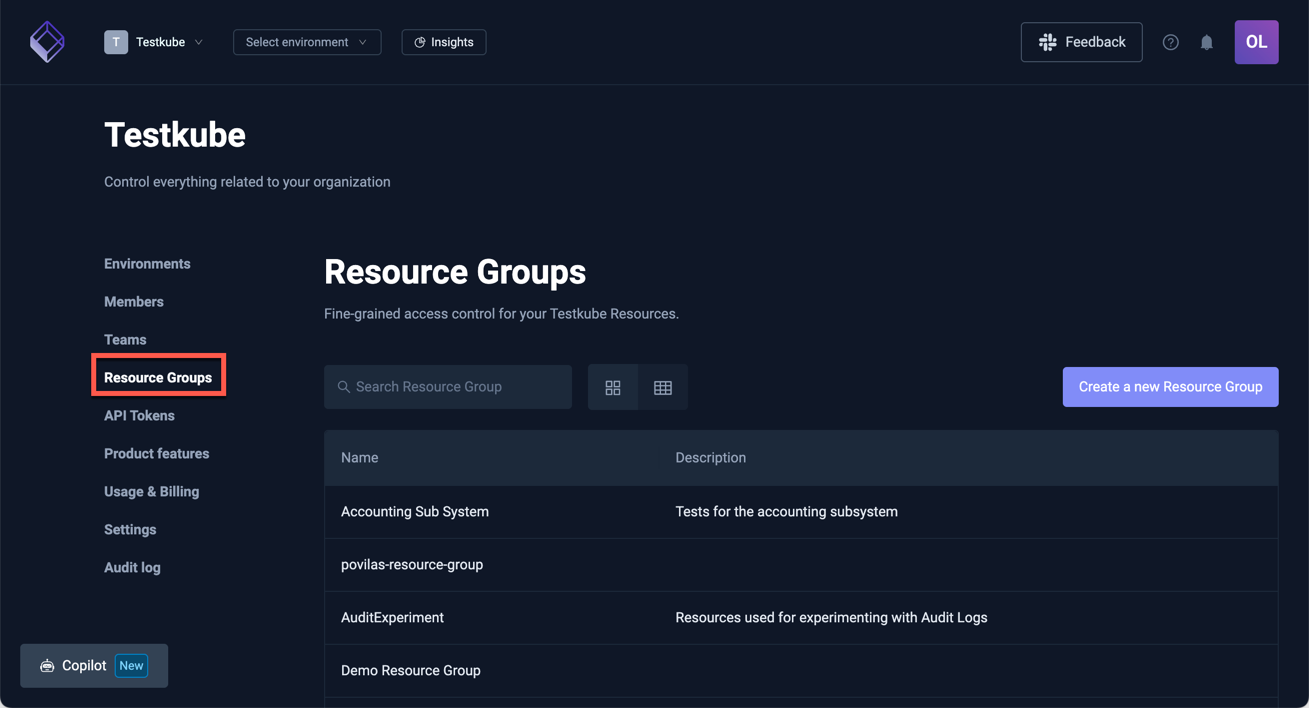
Task: Click the New badge on Copilot
Action: 131,665
